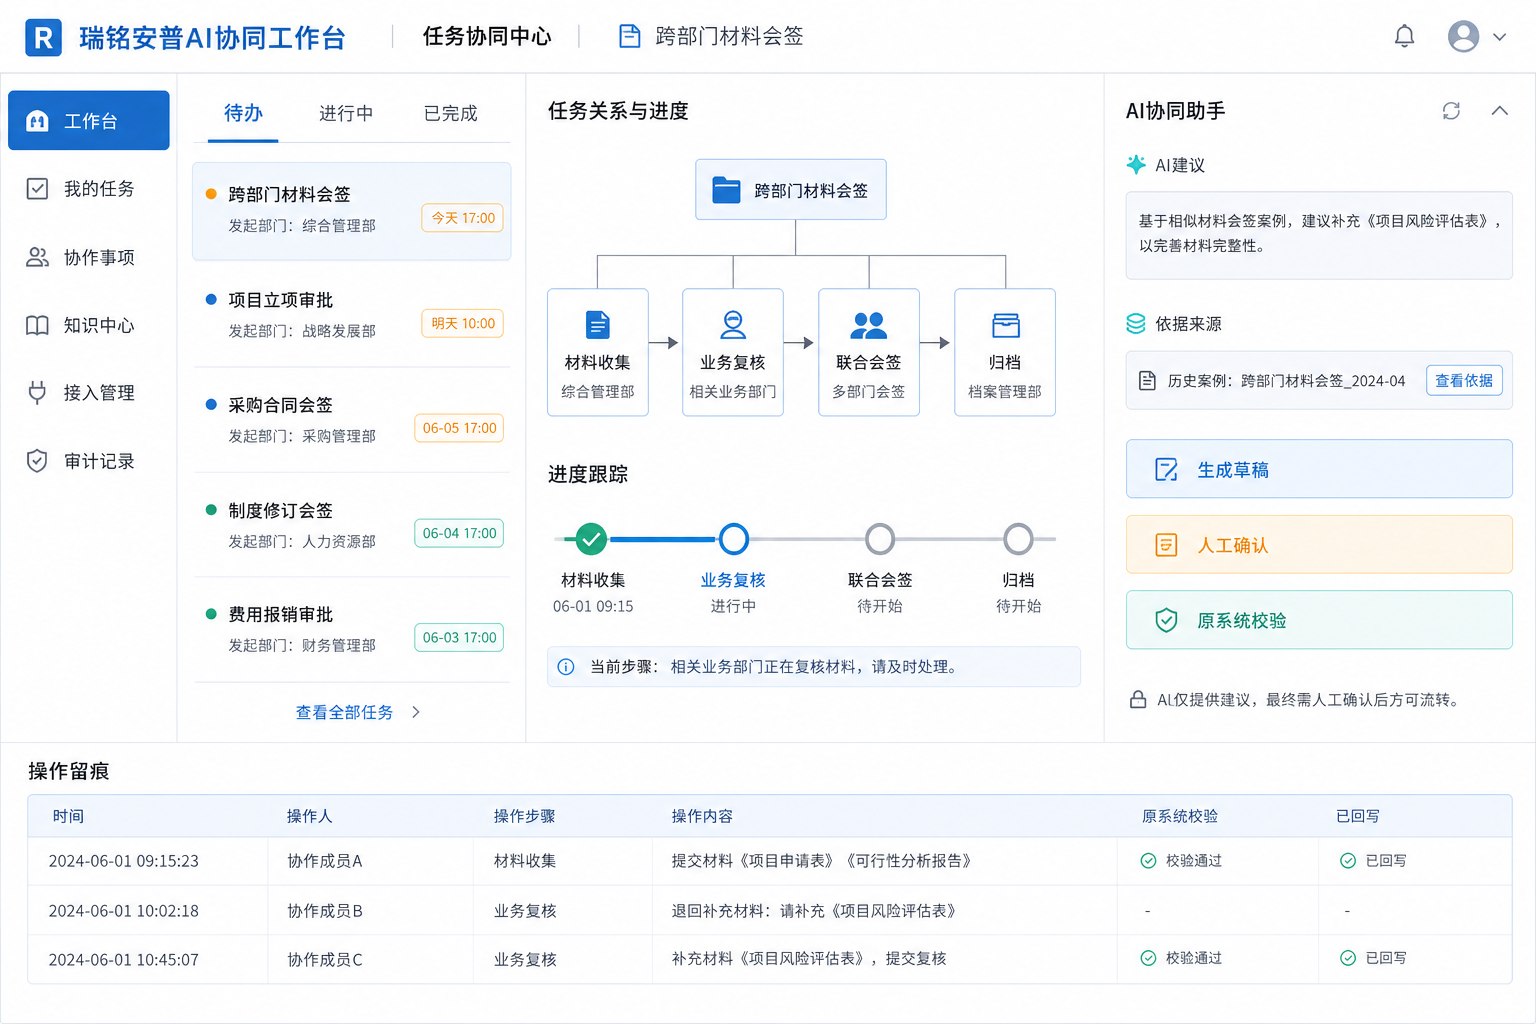Screen dimensions: 1536x1024
Task: Click the AI建议 suggestion text box
Action: (1319, 235)
